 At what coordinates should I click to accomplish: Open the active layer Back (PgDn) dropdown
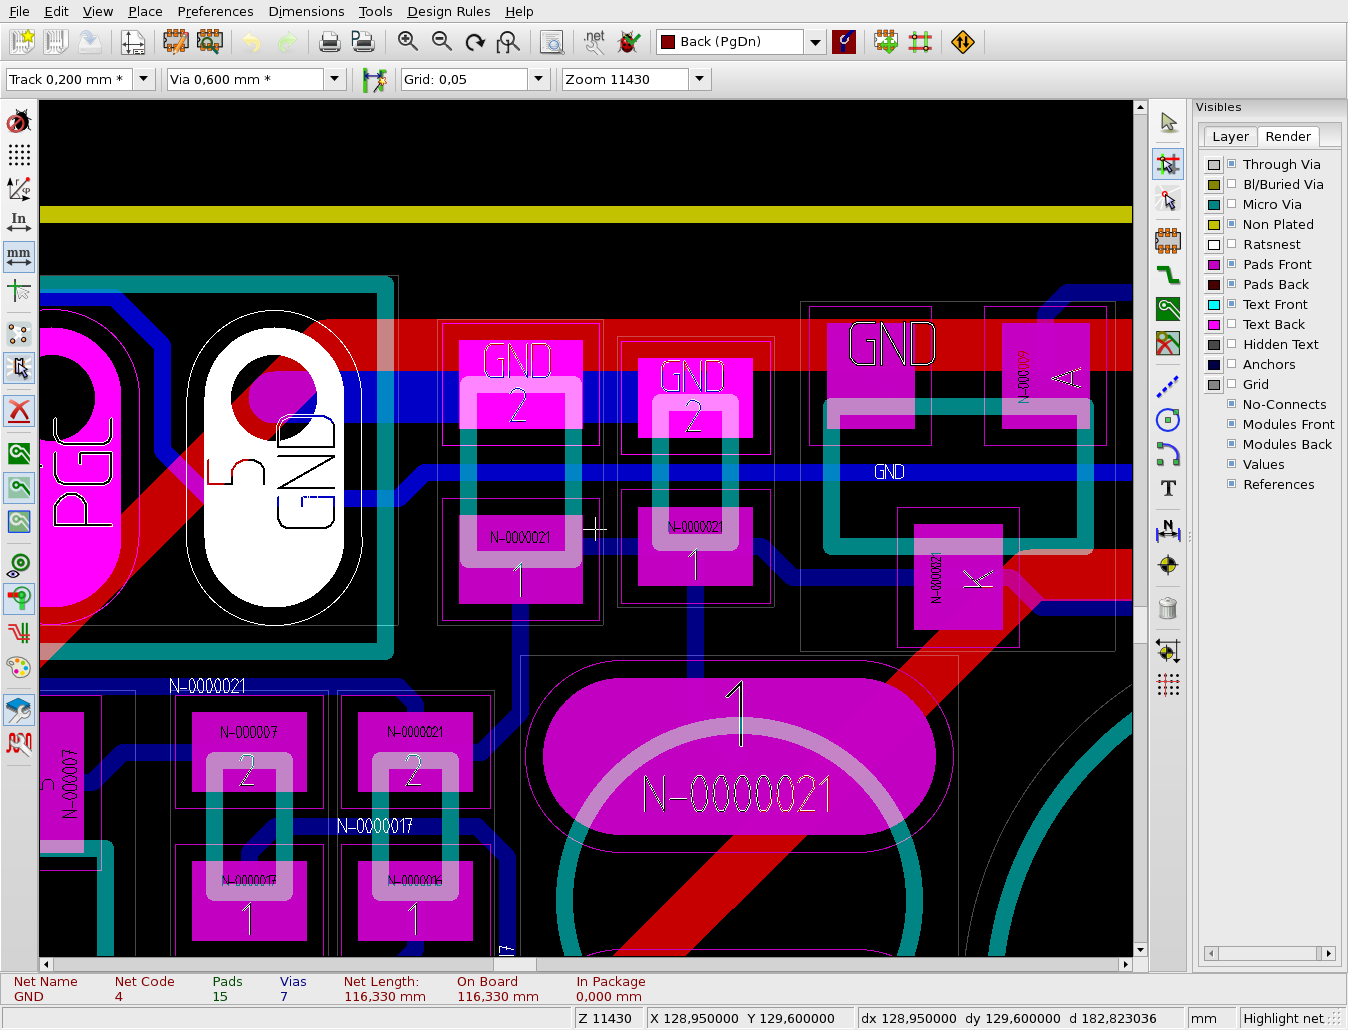[815, 42]
